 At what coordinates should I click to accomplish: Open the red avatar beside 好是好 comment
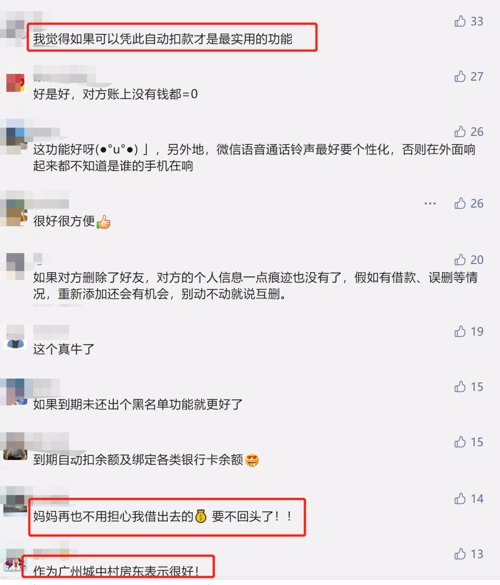[15, 83]
